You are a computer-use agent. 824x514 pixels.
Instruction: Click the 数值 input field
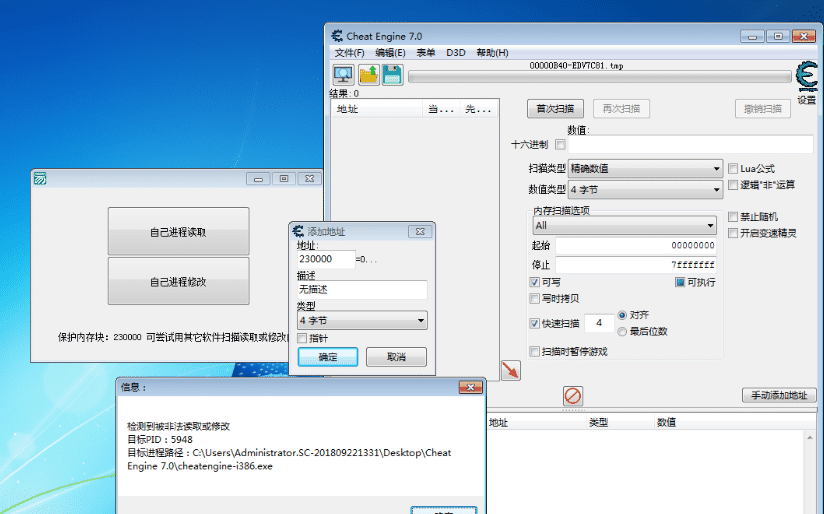click(691, 144)
